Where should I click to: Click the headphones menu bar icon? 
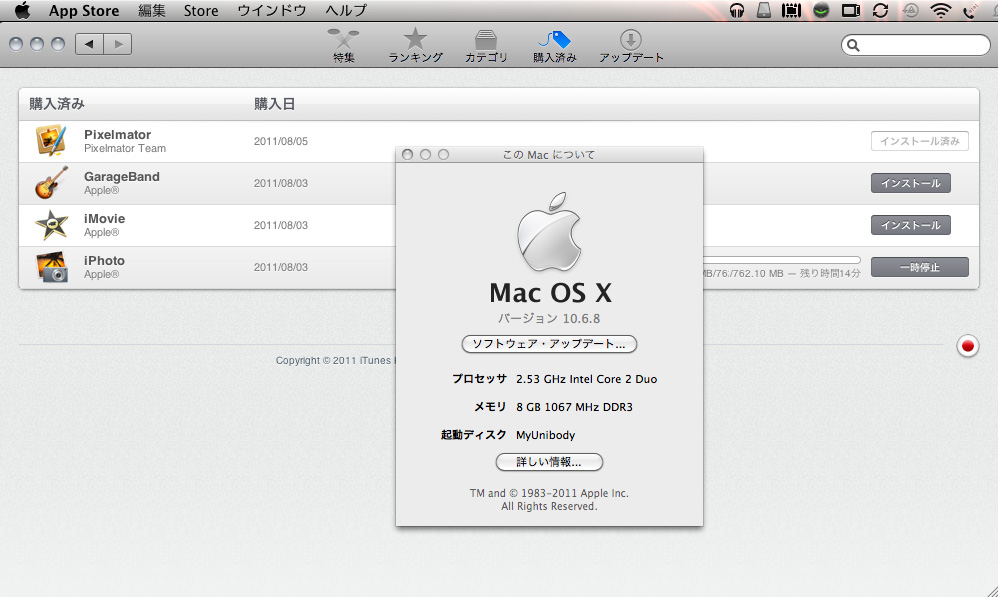(737, 10)
